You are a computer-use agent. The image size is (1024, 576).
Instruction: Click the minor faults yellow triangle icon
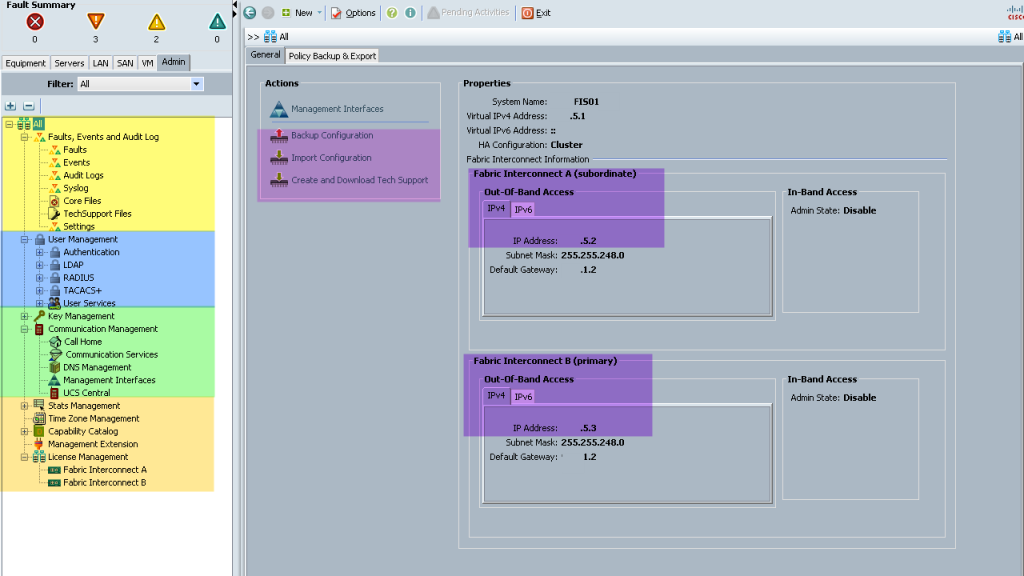[x=156, y=22]
